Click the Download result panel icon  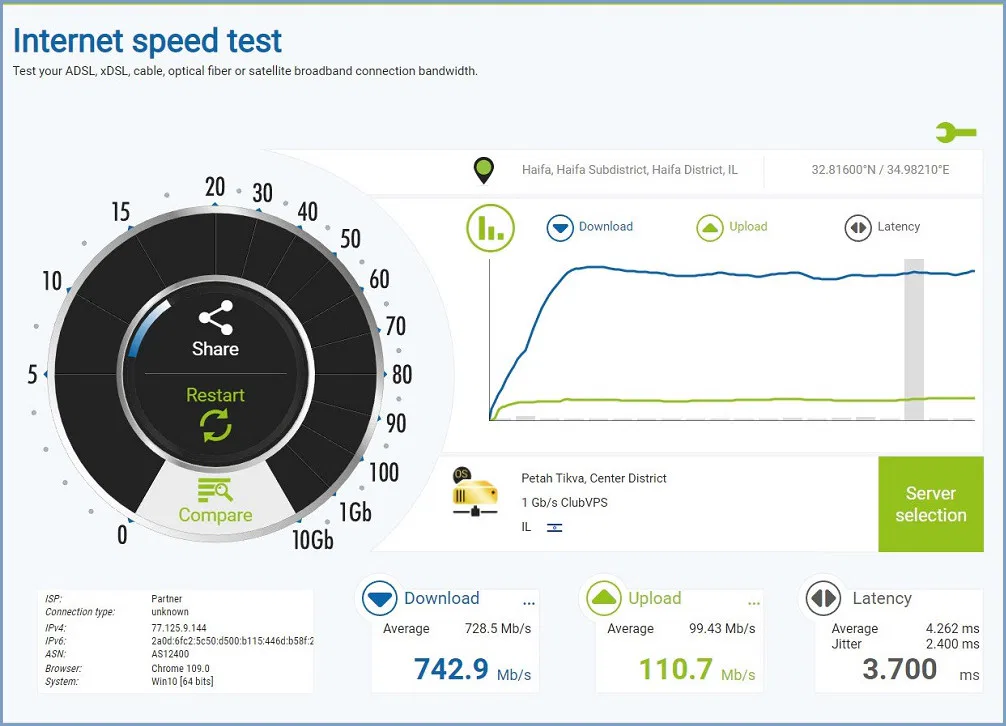click(379, 599)
